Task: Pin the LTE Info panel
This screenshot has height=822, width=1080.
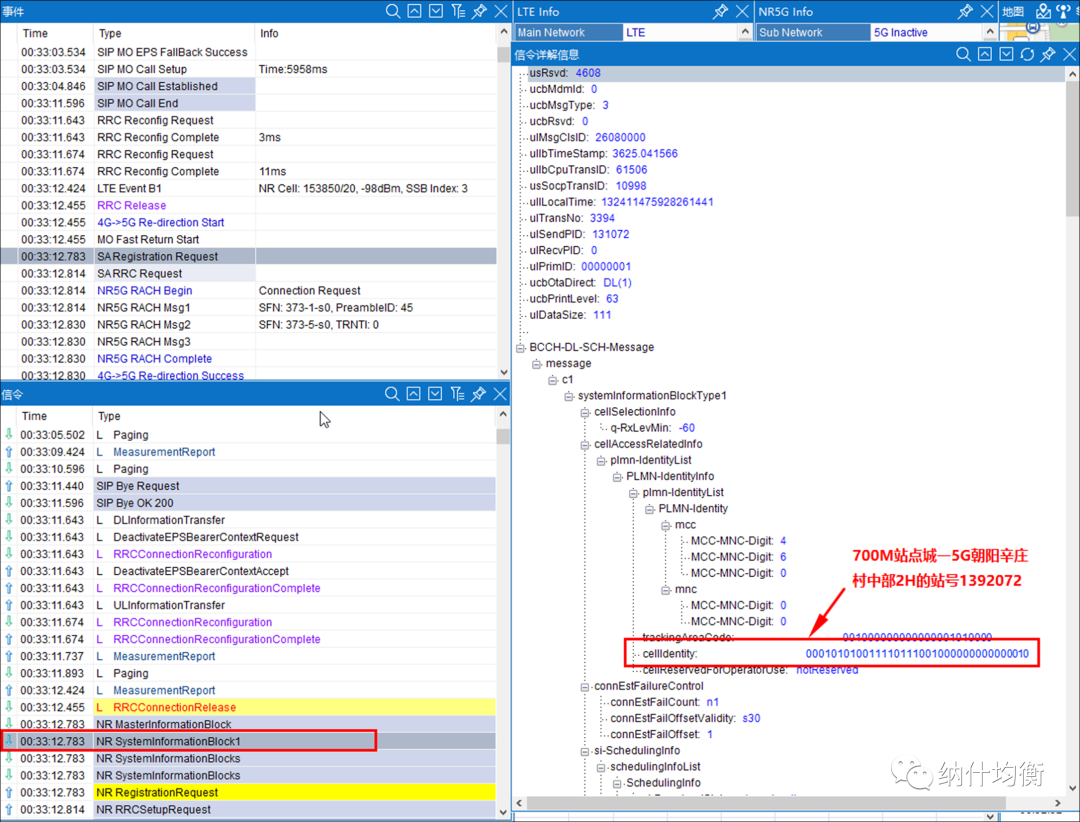Action: point(720,11)
